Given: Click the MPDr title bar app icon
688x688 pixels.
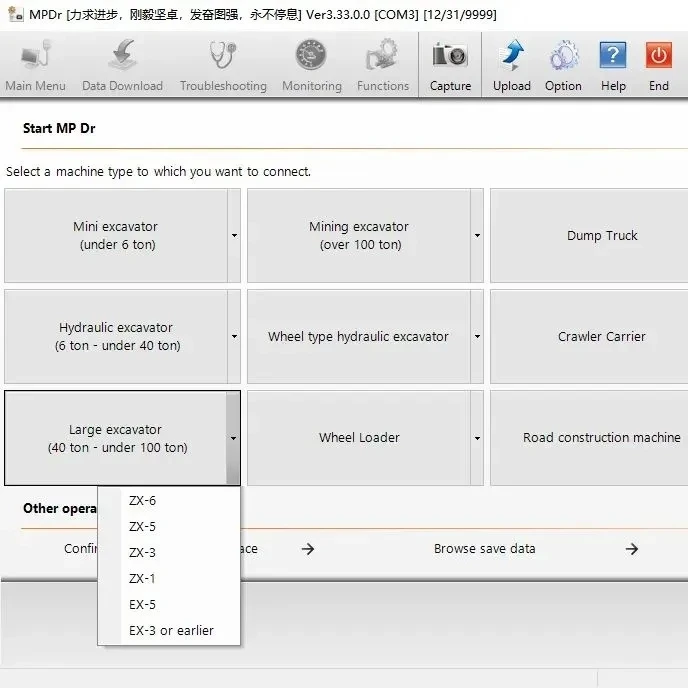Looking at the screenshot, I should (x=15, y=14).
